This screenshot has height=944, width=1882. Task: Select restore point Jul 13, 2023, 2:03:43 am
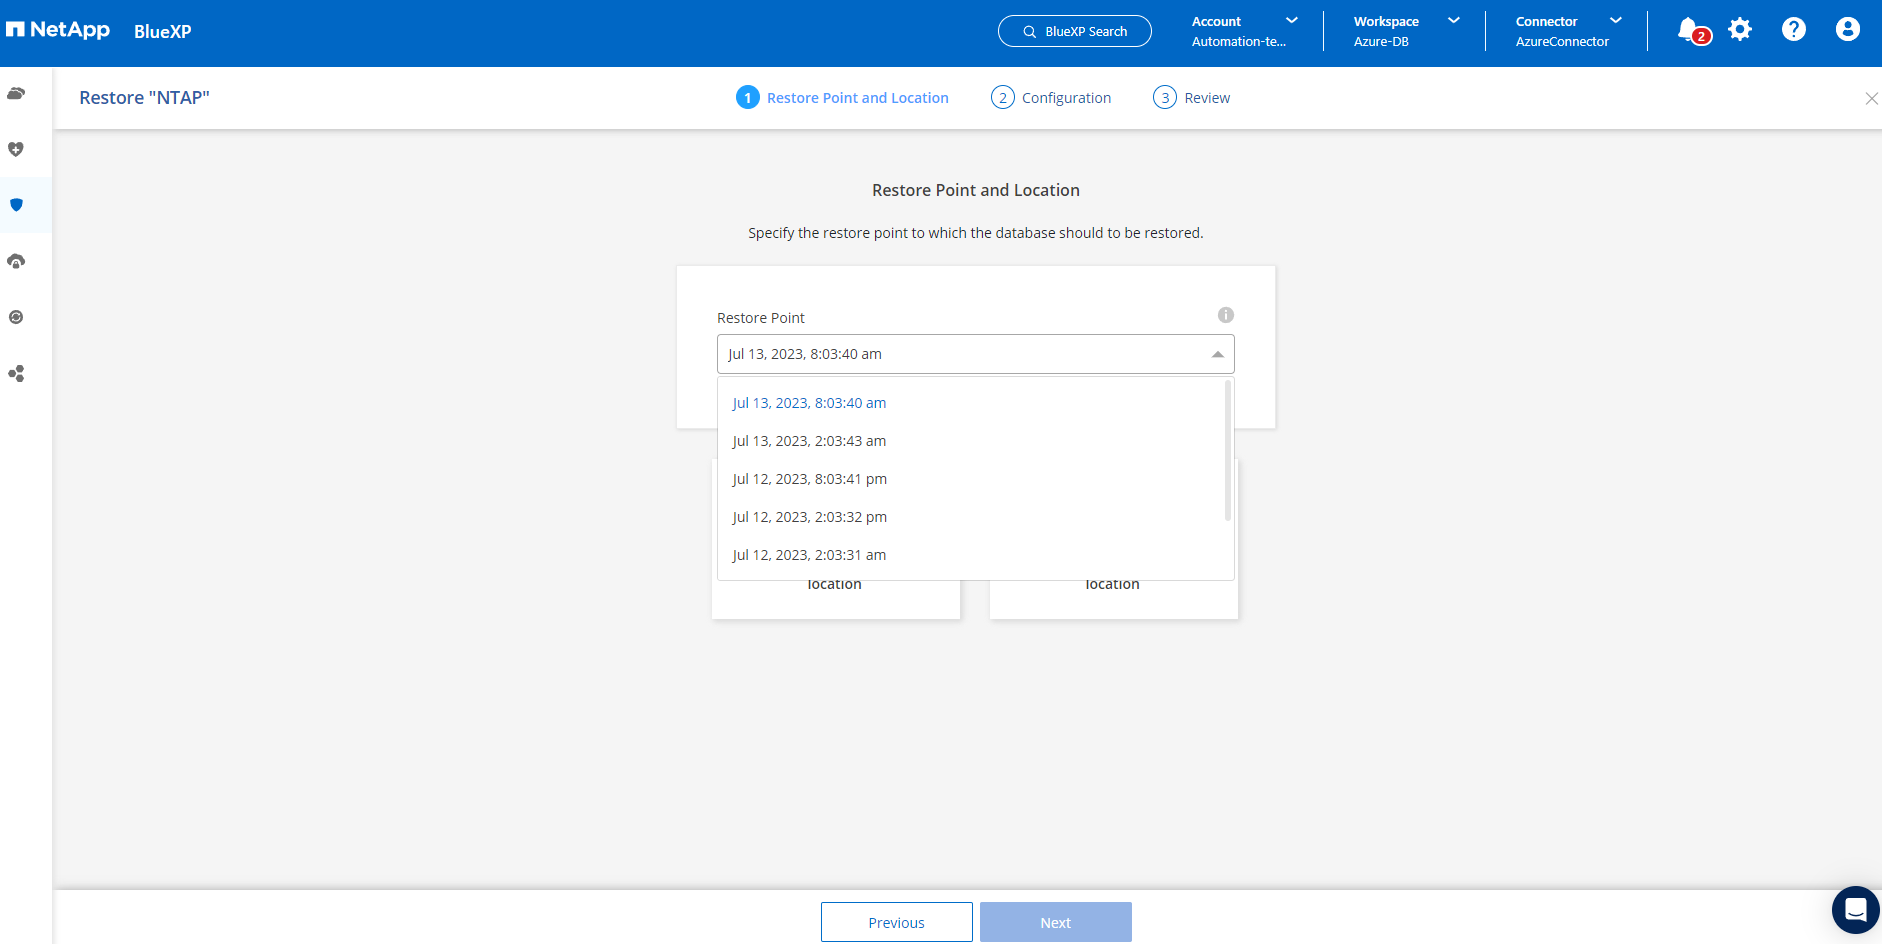(x=809, y=441)
